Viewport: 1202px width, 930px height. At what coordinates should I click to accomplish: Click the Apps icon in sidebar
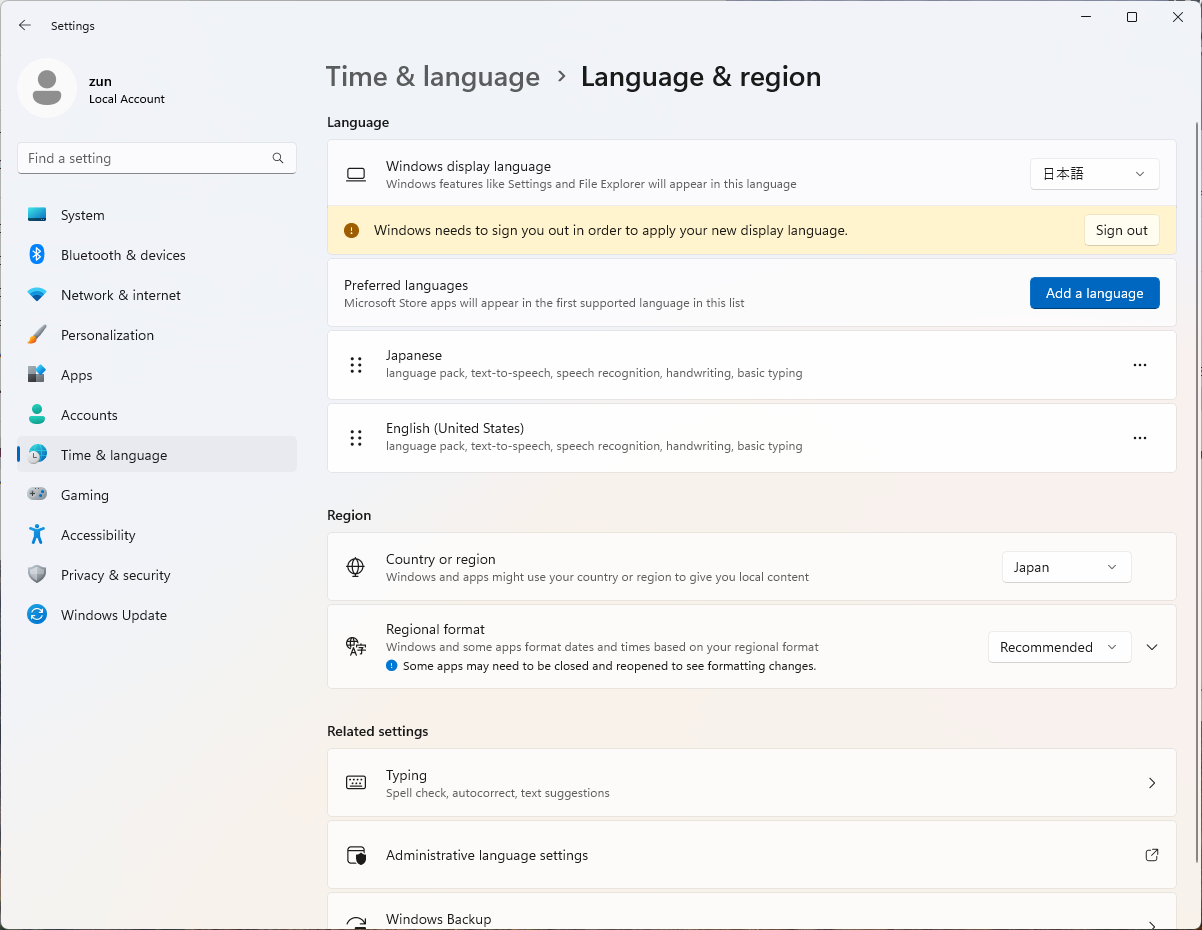click(x=37, y=375)
